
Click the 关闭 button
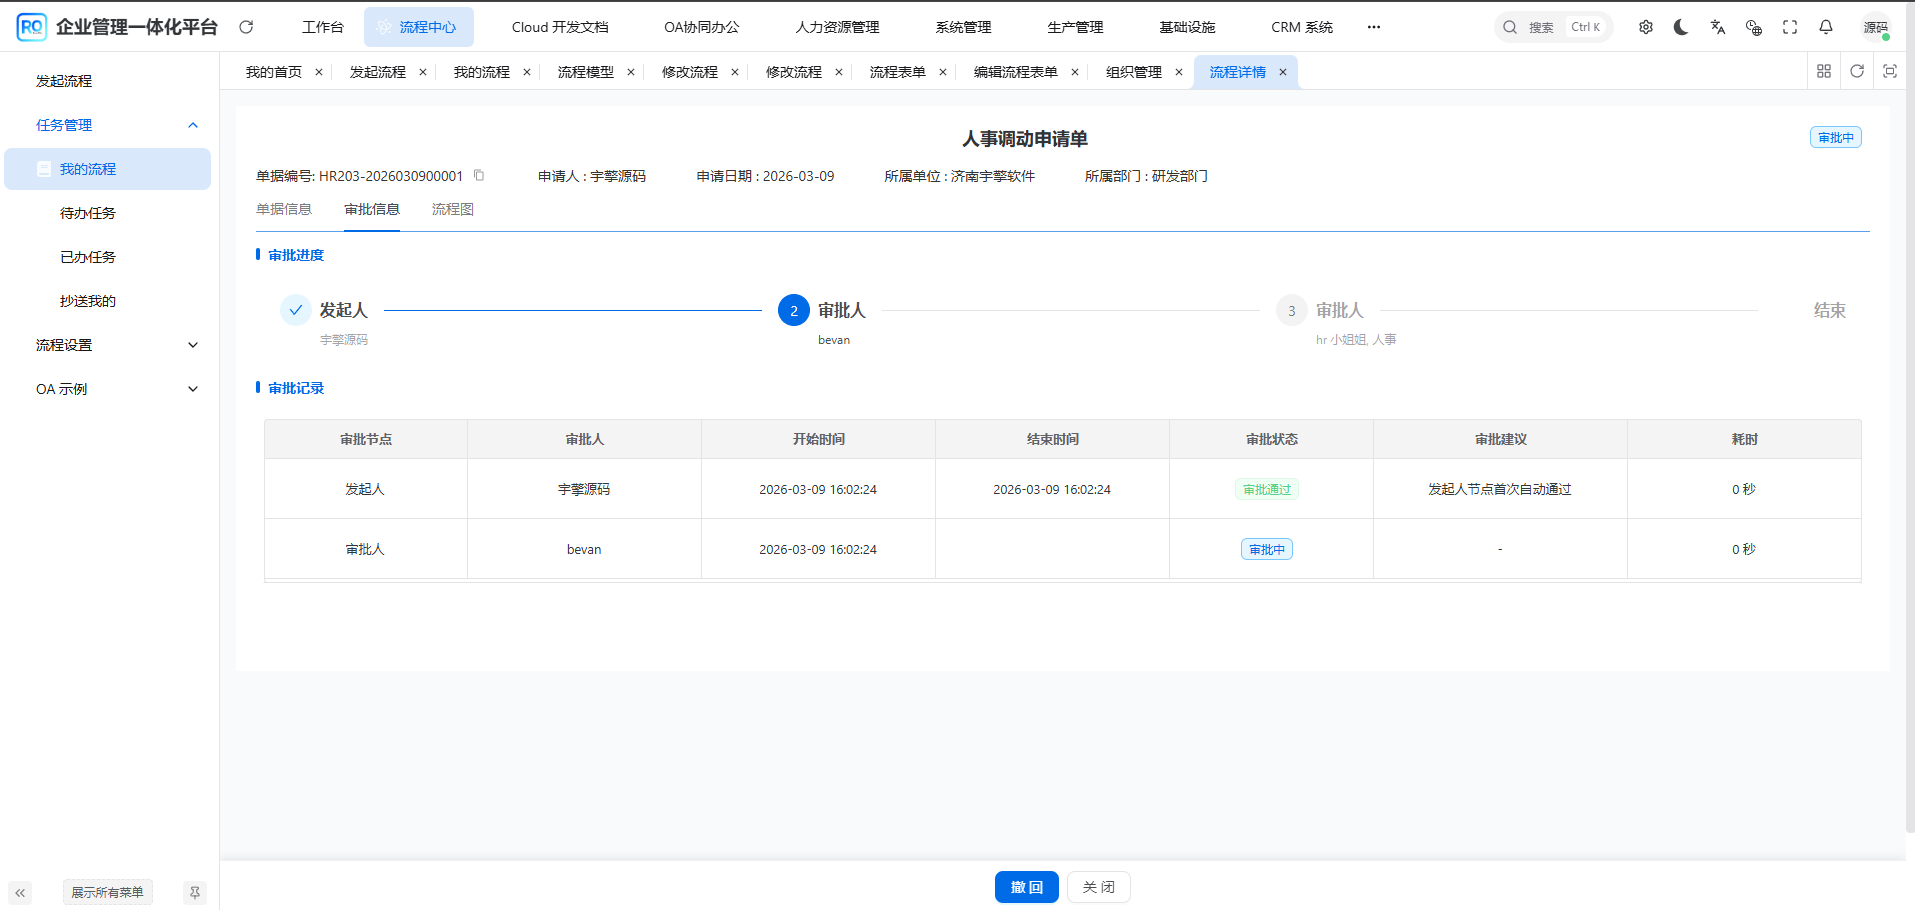point(1098,887)
